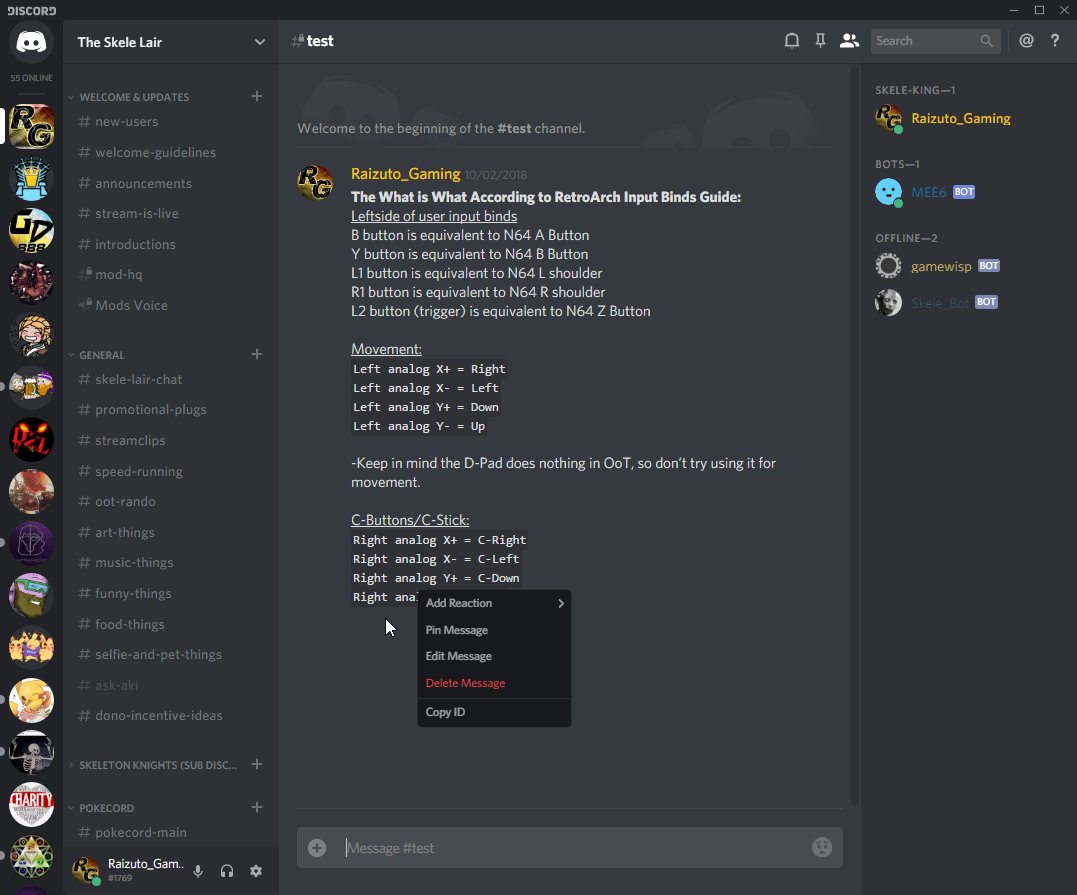Open notification settings bell icon
This screenshot has height=895, width=1077.
(791, 41)
